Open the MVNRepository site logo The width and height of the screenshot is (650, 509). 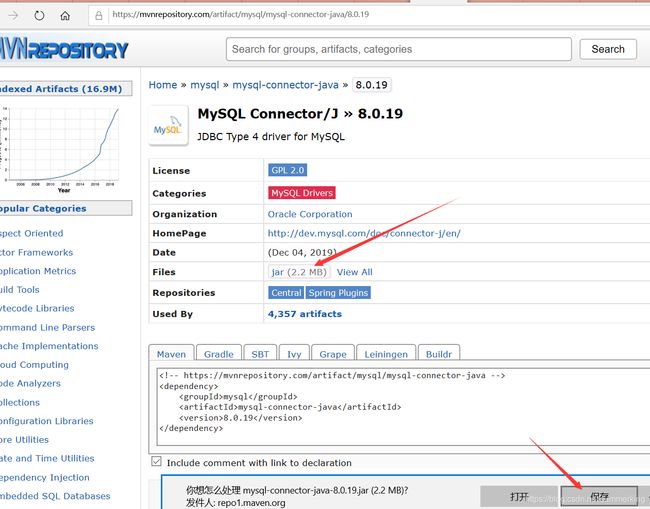tap(64, 50)
